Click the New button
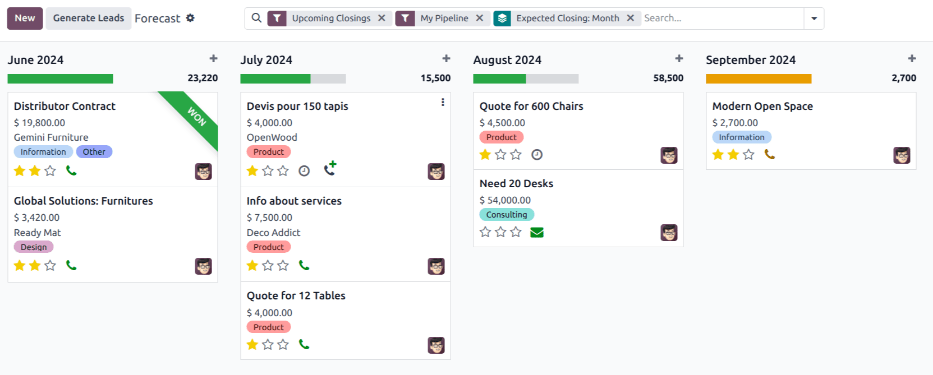 (25, 18)
